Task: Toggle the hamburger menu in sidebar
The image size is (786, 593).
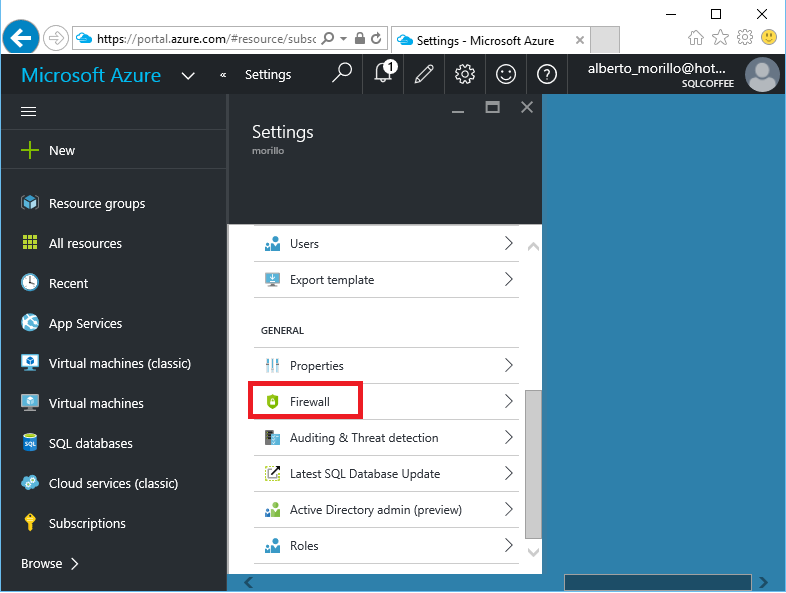Action: pyautogui.click(x=29, y=111)
